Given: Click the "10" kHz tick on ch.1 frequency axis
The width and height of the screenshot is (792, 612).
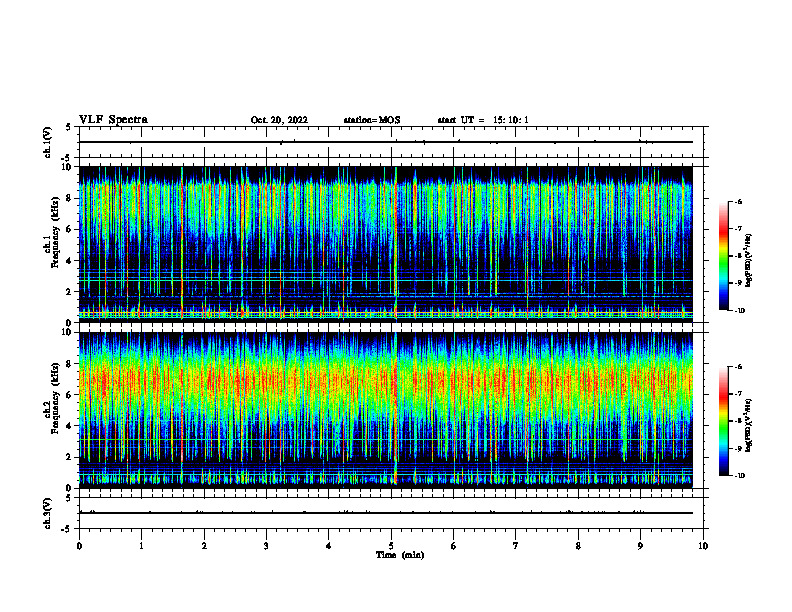Looking at the screenshot, I should click(68, 167).
